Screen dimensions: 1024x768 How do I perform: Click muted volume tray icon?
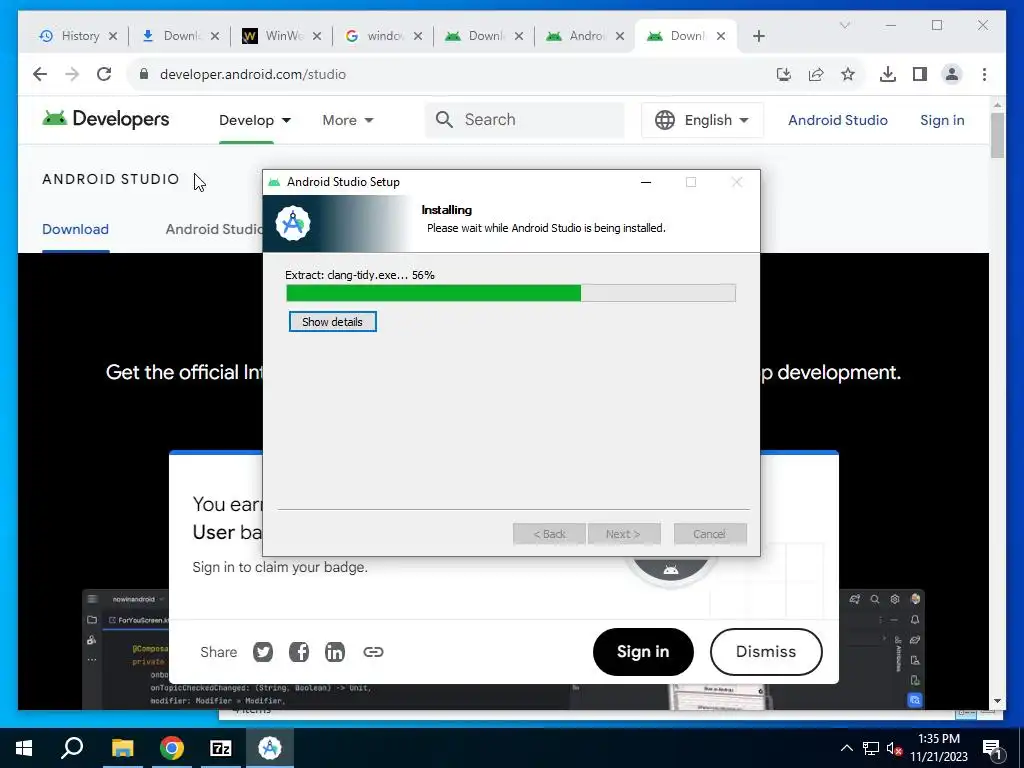tap(894, 748)
